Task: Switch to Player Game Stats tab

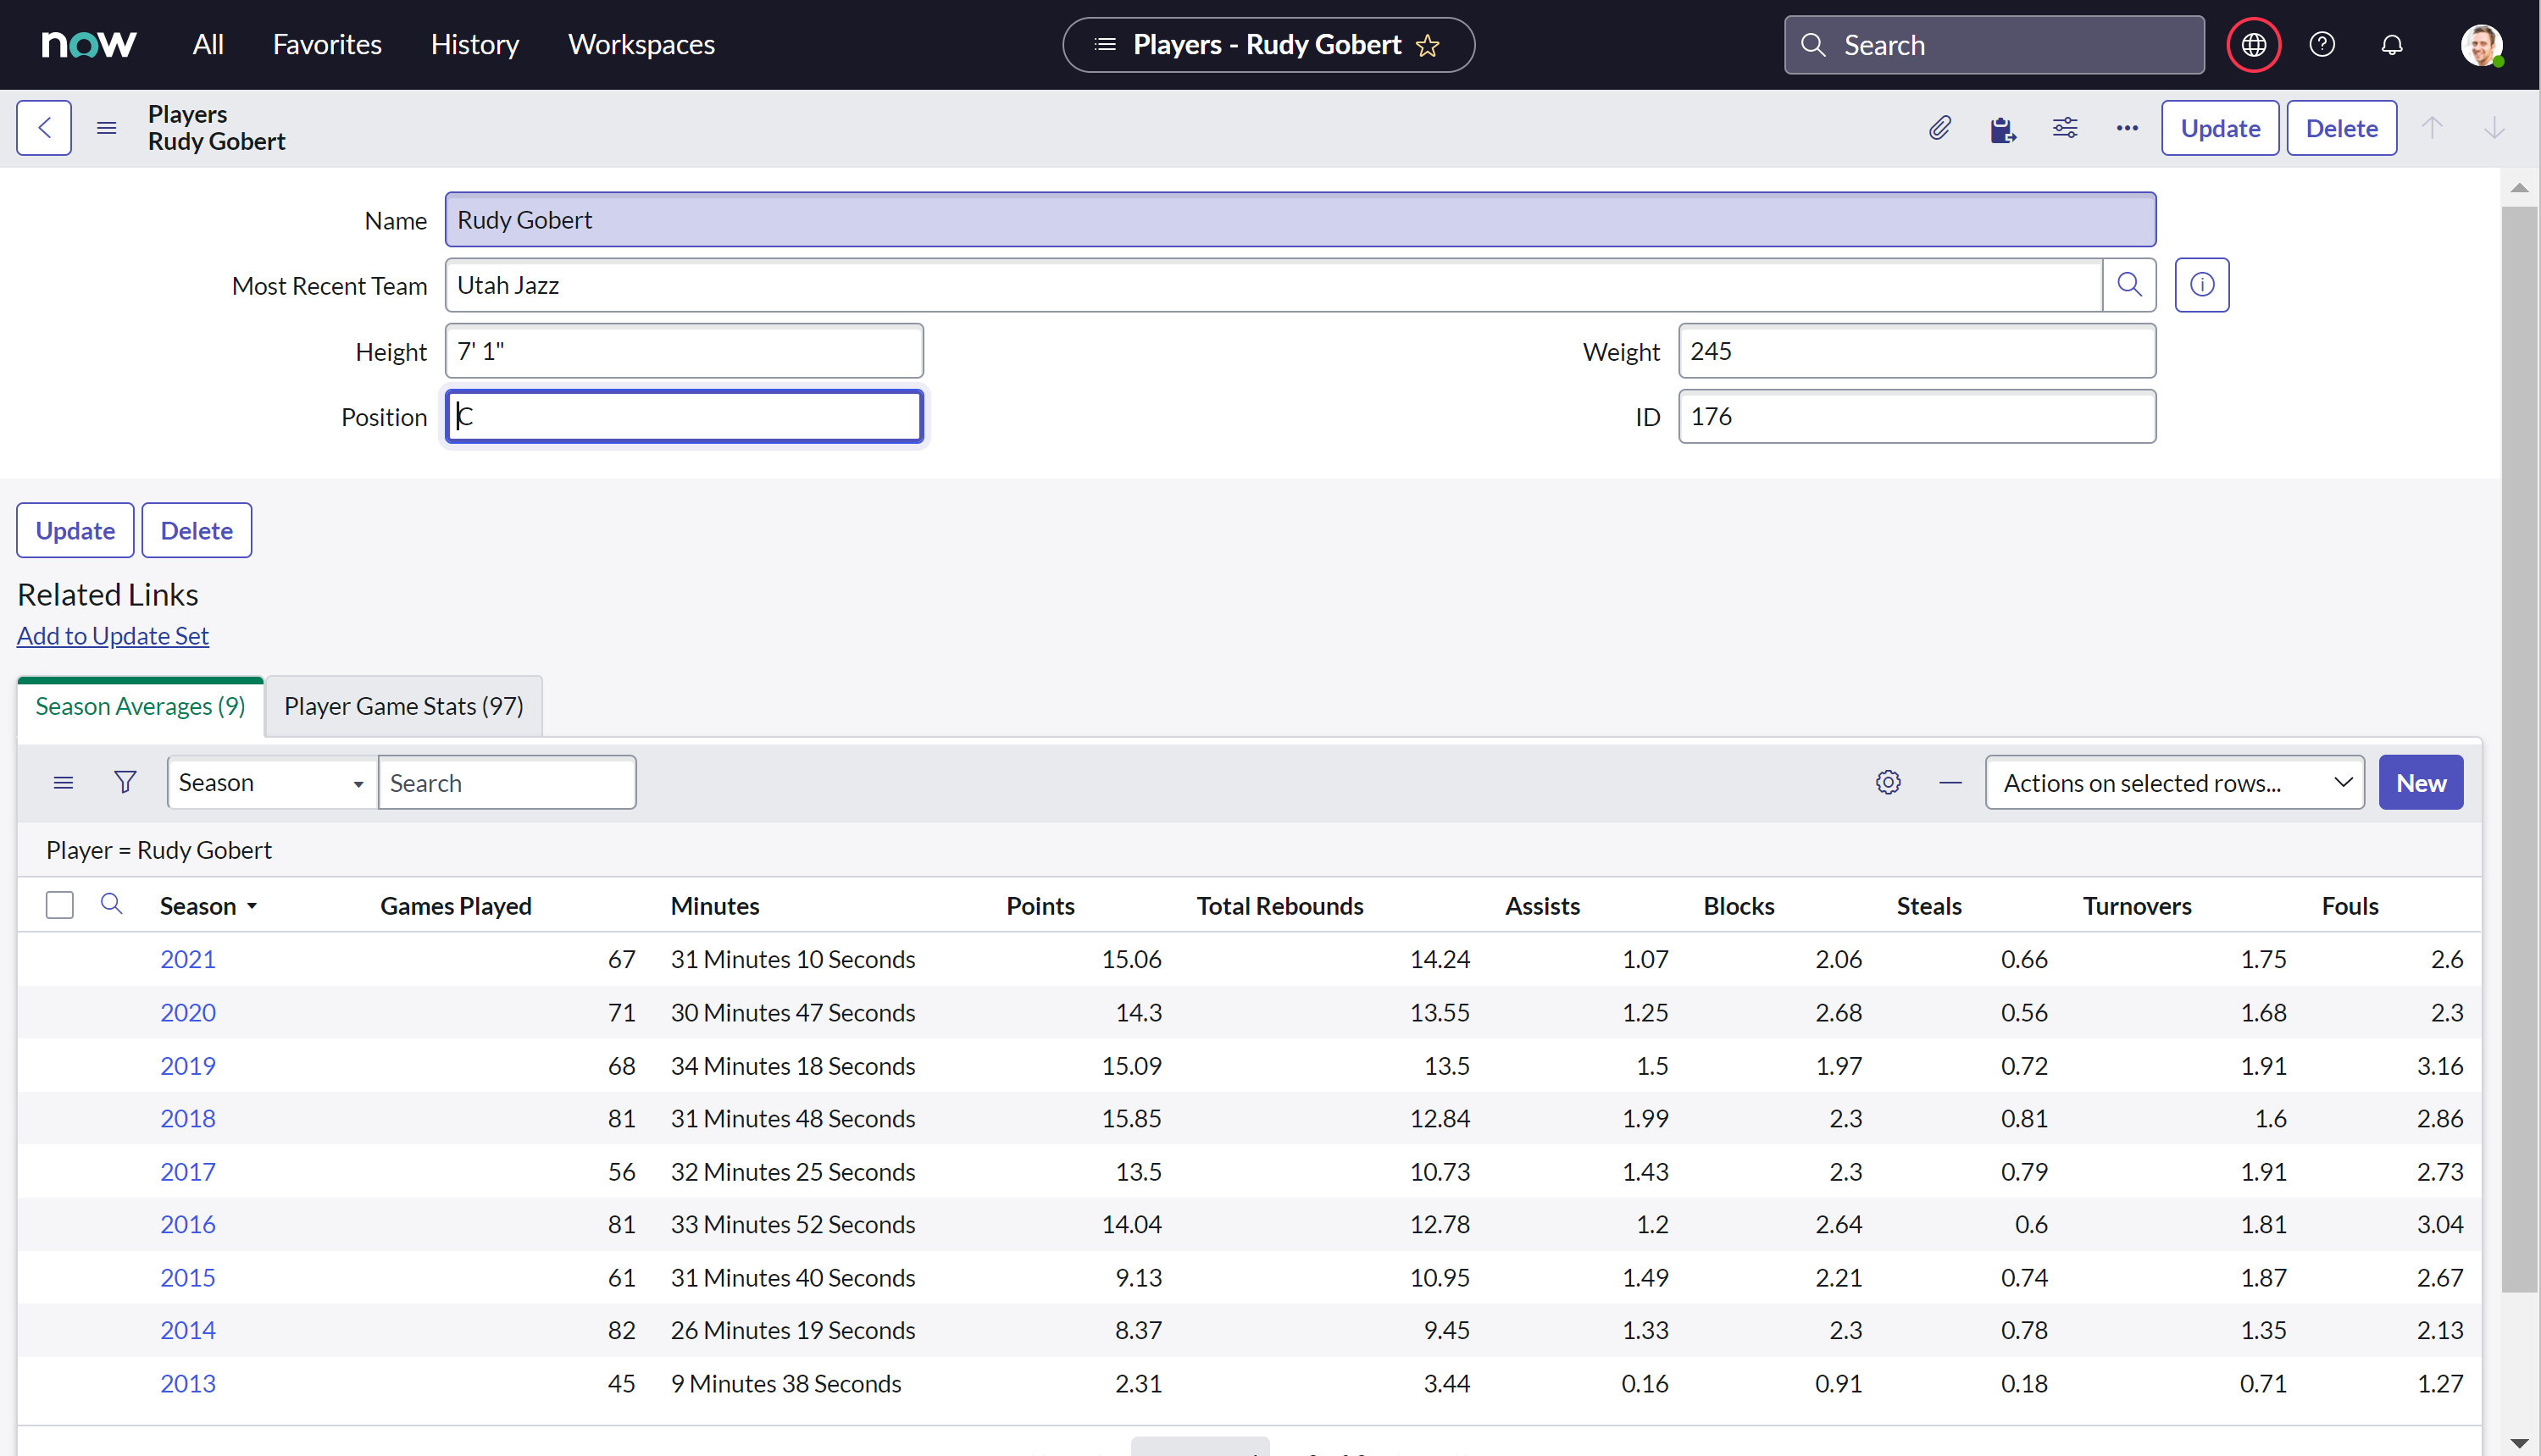Action: [404, 706]
